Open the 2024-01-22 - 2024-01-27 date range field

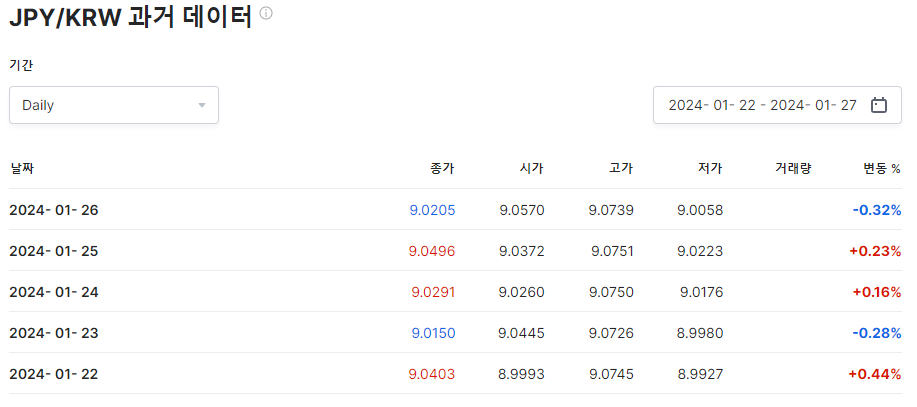(777, 105)
